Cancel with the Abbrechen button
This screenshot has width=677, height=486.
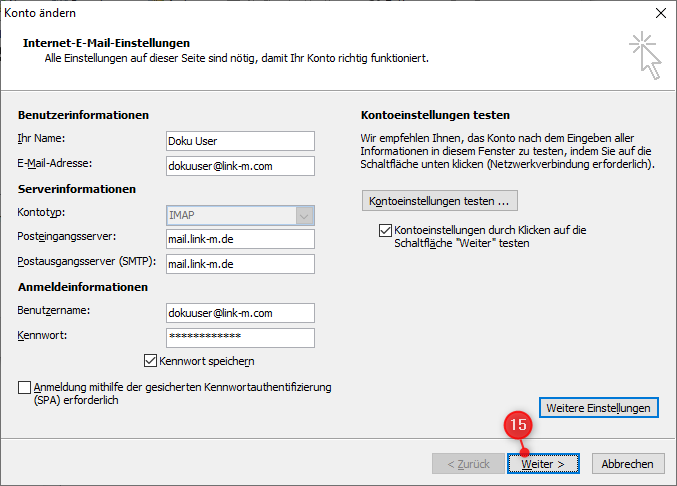coord(628,464)
